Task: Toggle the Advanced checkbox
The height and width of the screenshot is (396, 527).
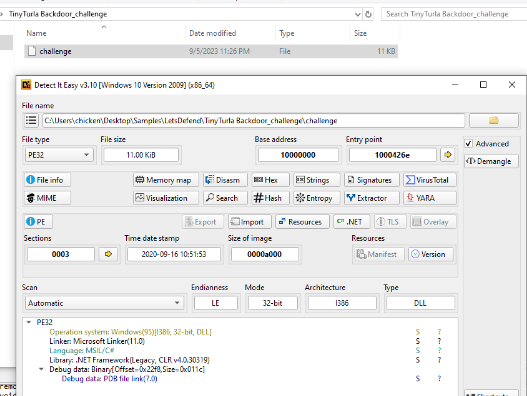Action: (x=469, y=144)
